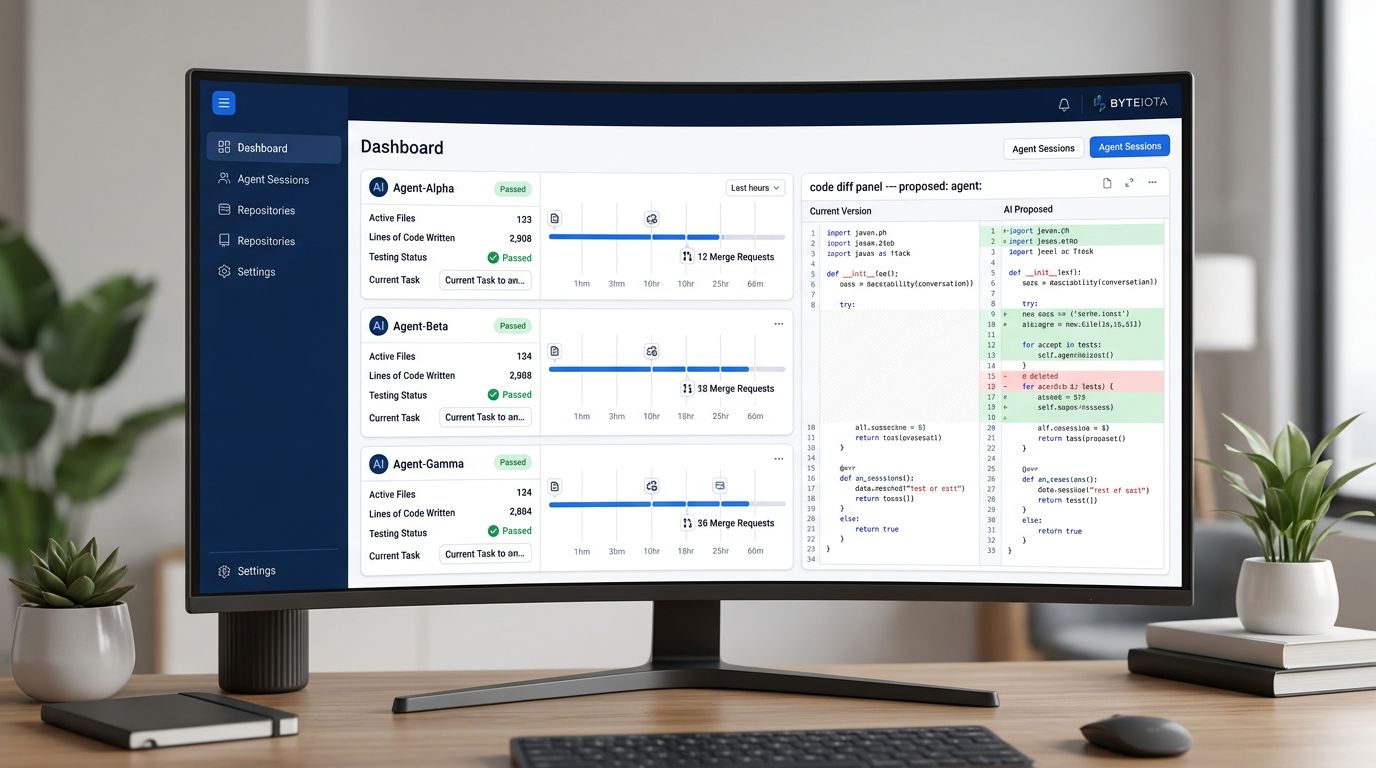The image size is (1376, 768).
Task: Click the ByteIota logo
Action: [x=1130, y=103]
